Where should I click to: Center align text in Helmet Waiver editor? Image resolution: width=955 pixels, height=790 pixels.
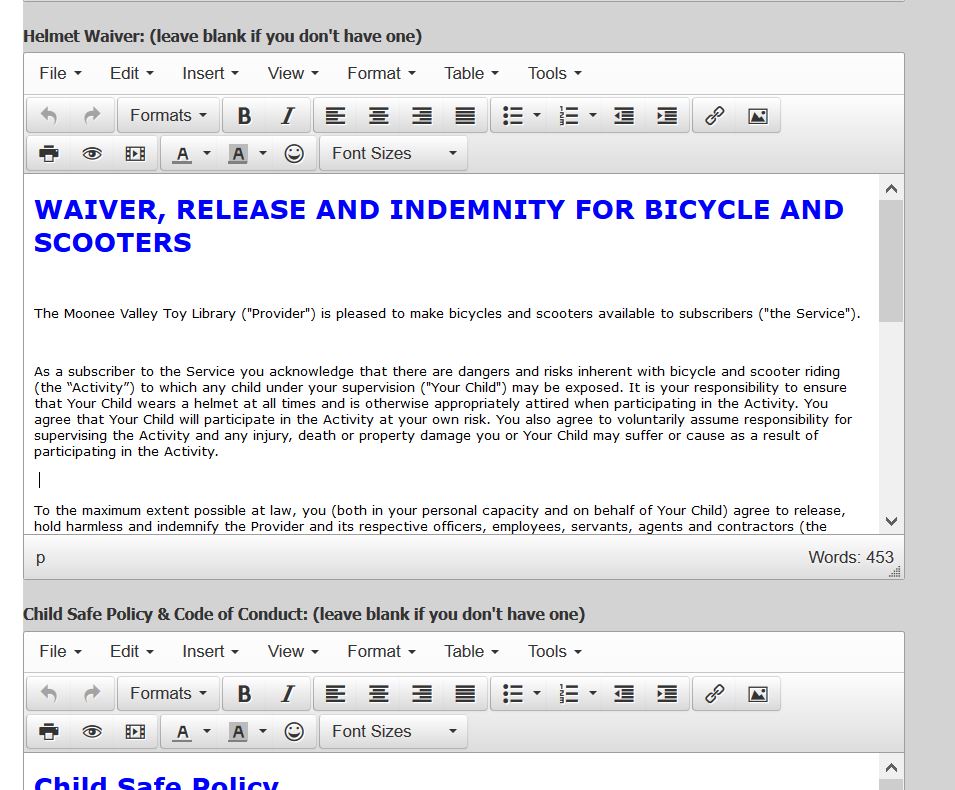tap(378, 116)
